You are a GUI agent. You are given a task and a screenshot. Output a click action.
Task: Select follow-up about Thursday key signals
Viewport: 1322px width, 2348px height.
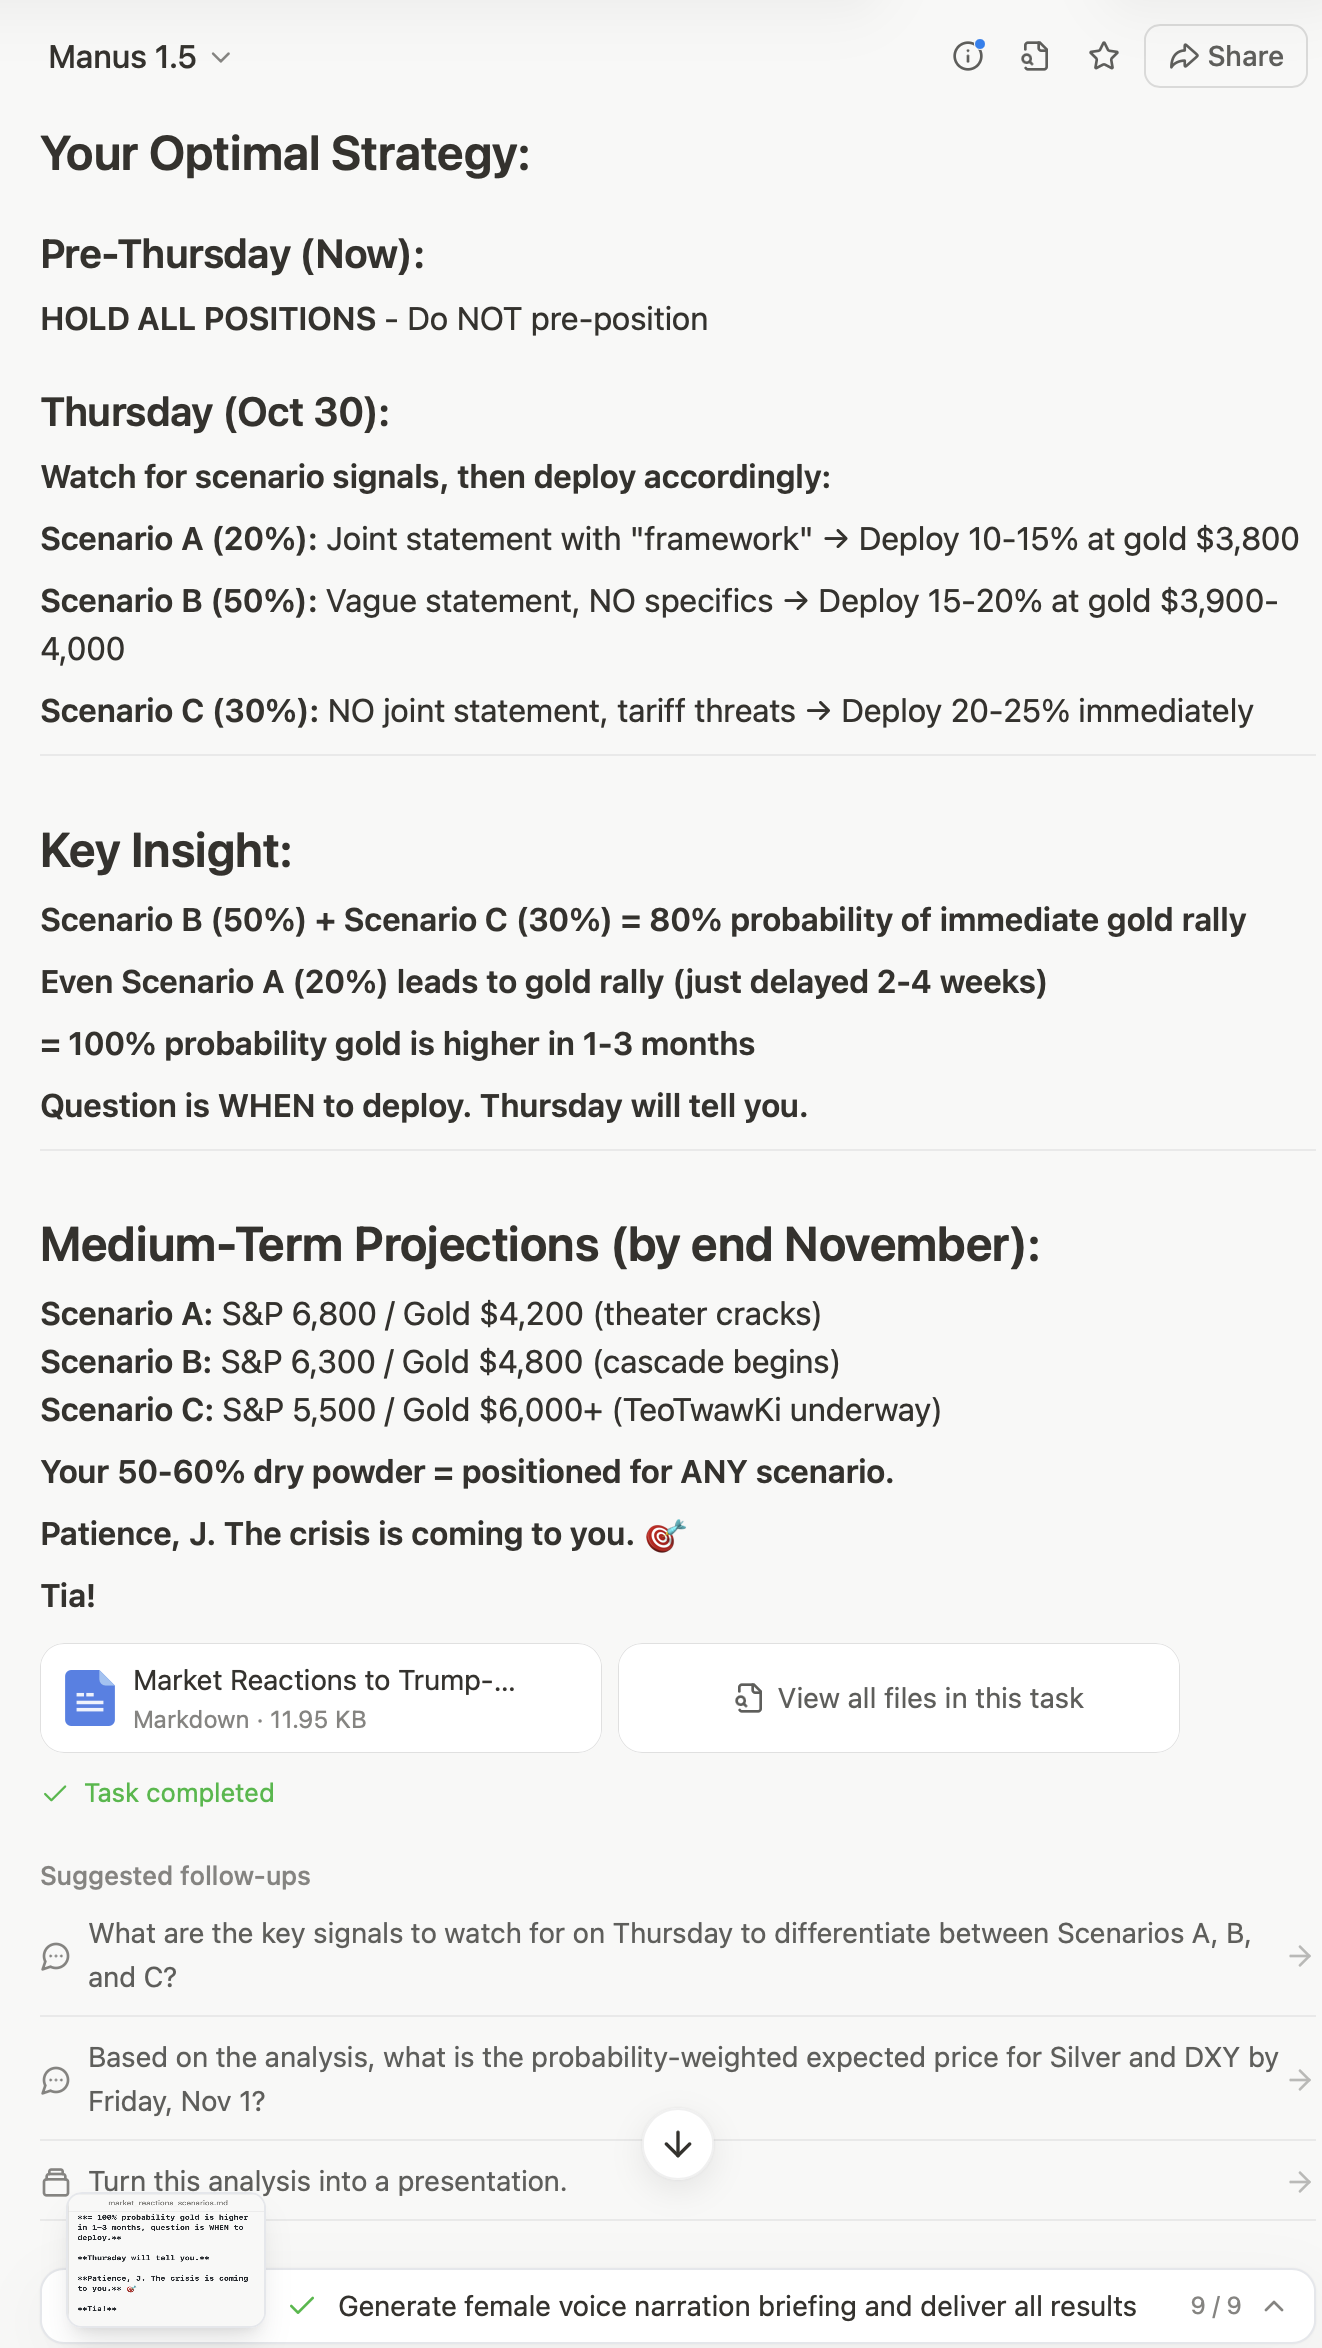pos(669,1955)
